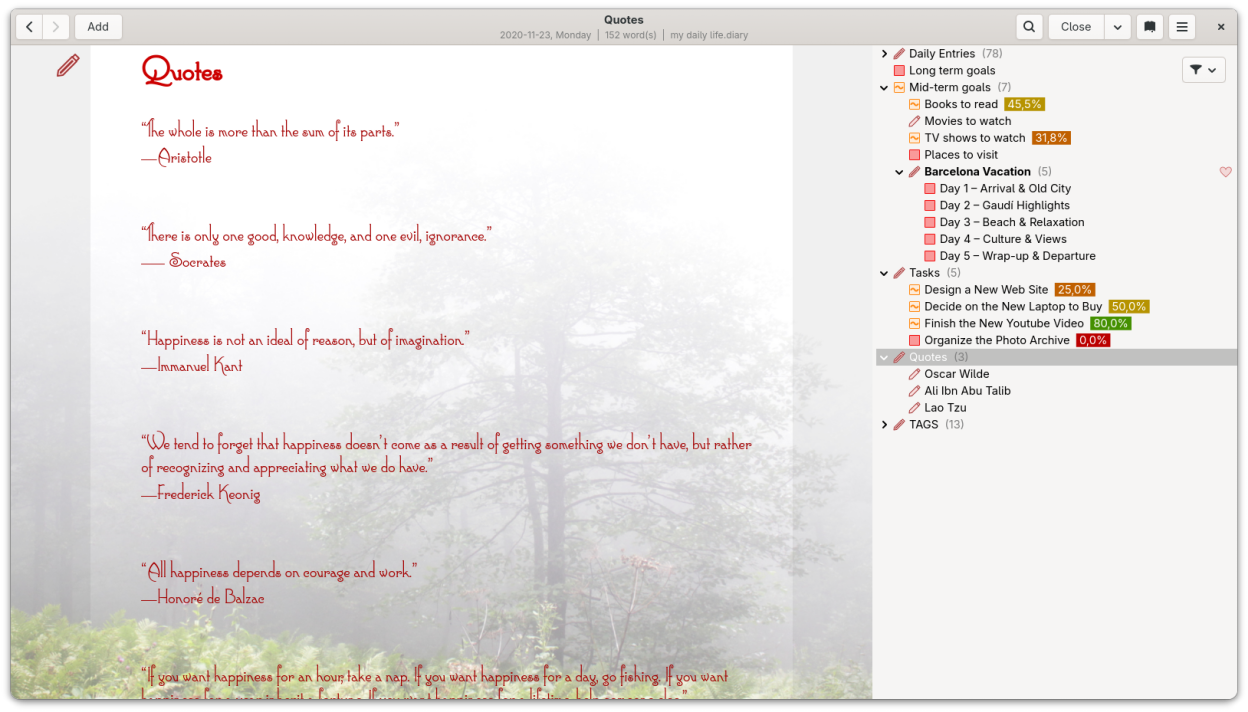Click the Organize the Photo Archive icon
Viewport: 1248px width, 712px height.
point(914,341)
